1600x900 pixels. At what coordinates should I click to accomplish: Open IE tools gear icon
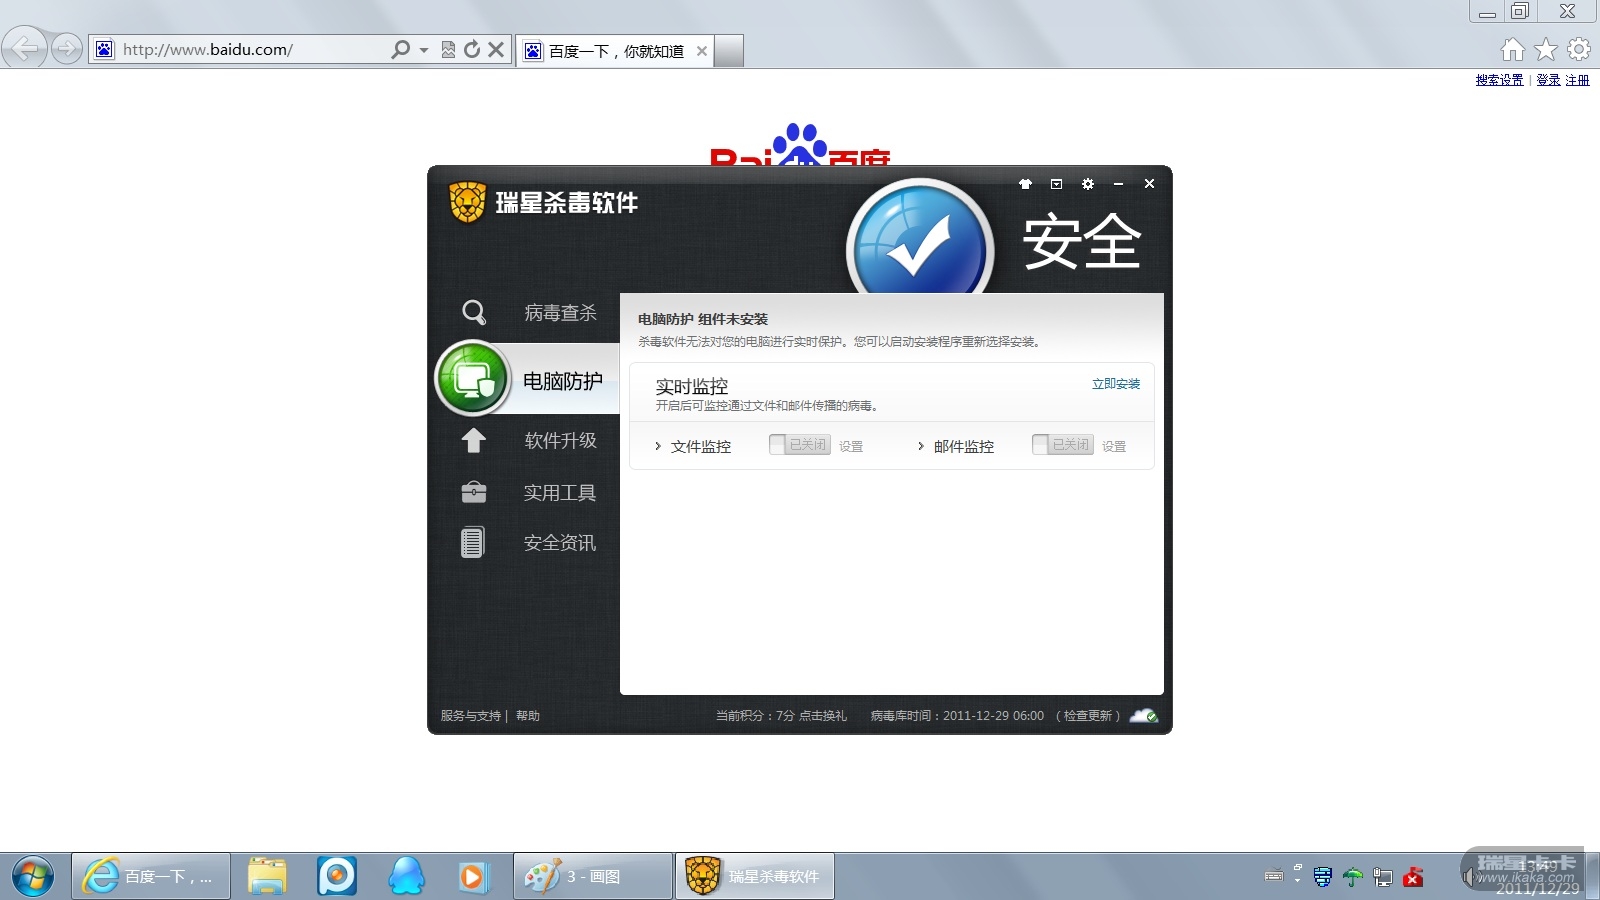click(x=1579, y=49)
